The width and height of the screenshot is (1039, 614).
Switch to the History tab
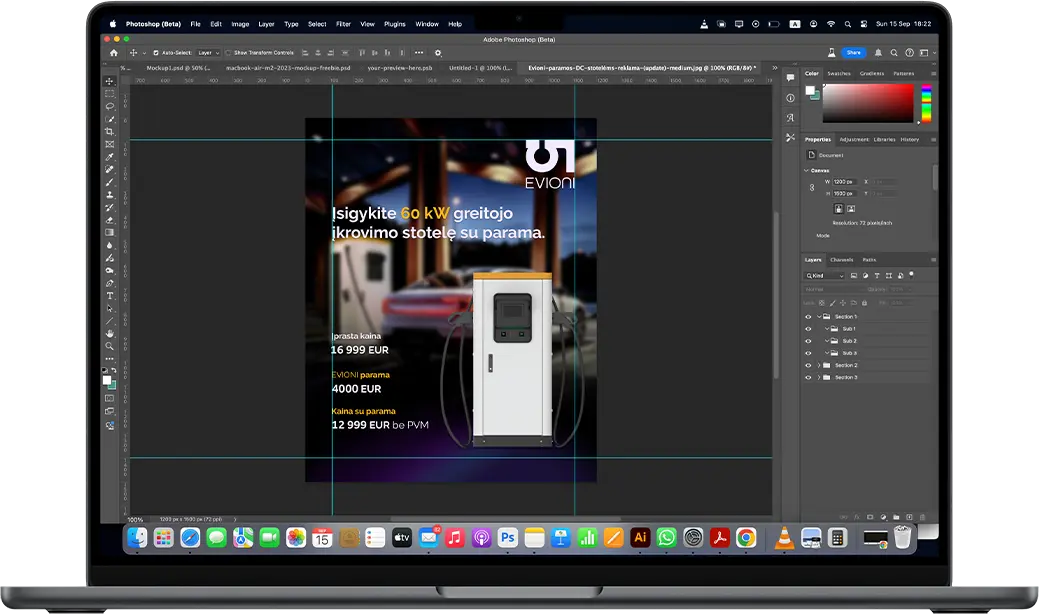tap(910, 140)
